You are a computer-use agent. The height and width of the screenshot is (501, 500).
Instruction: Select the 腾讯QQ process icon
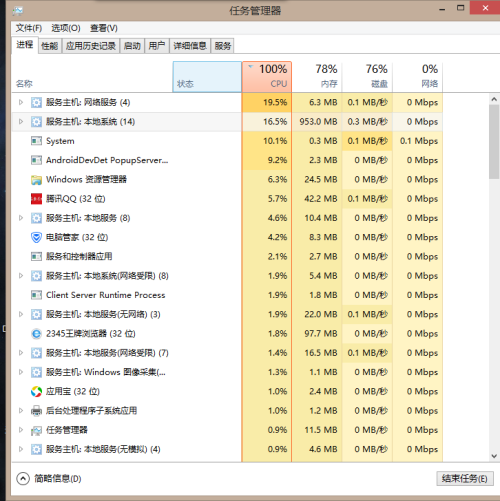(36, 199)
